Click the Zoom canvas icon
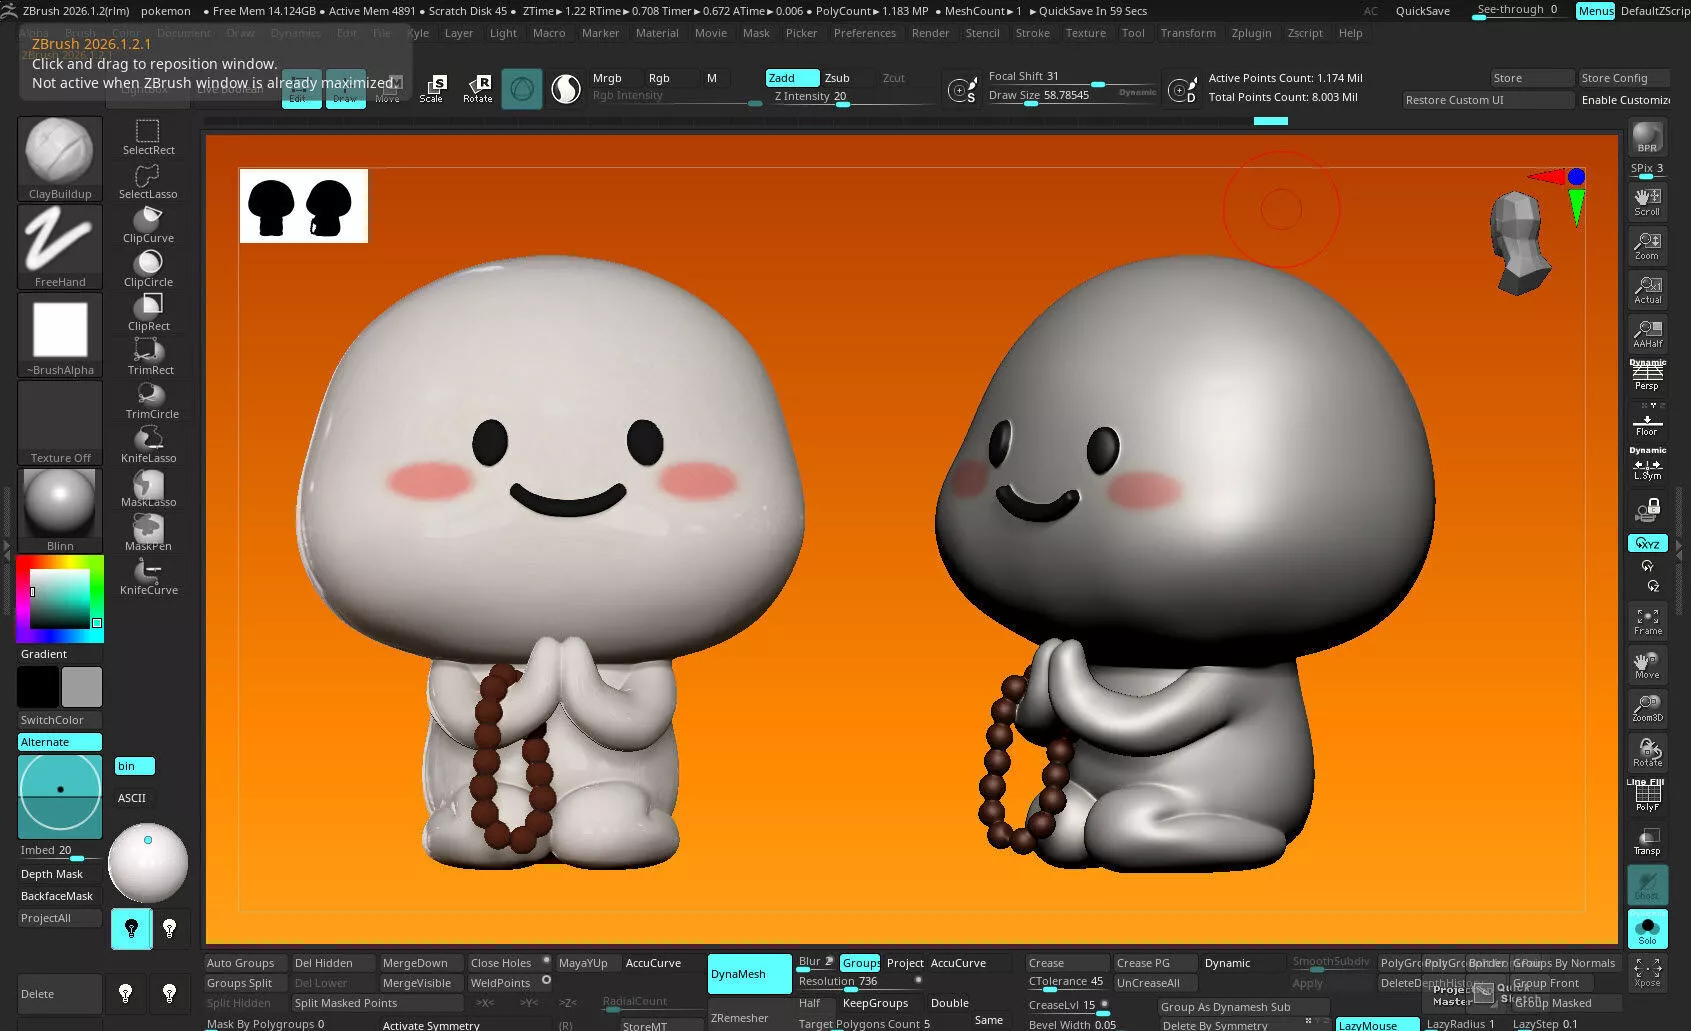The height and width of the screenshot is (1031, 1691). click(1647, 245)
